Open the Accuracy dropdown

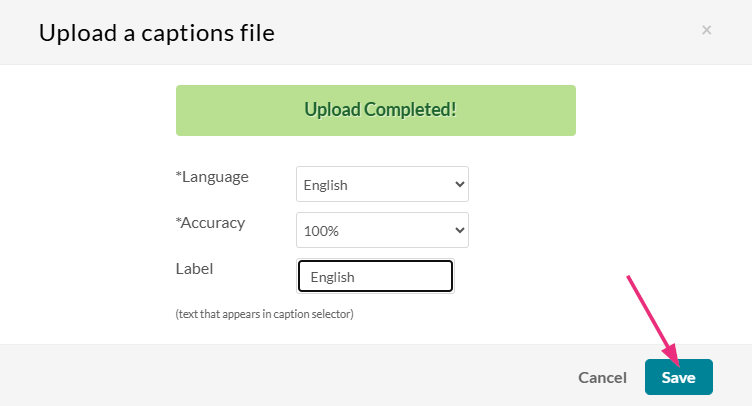coord(382,230)
